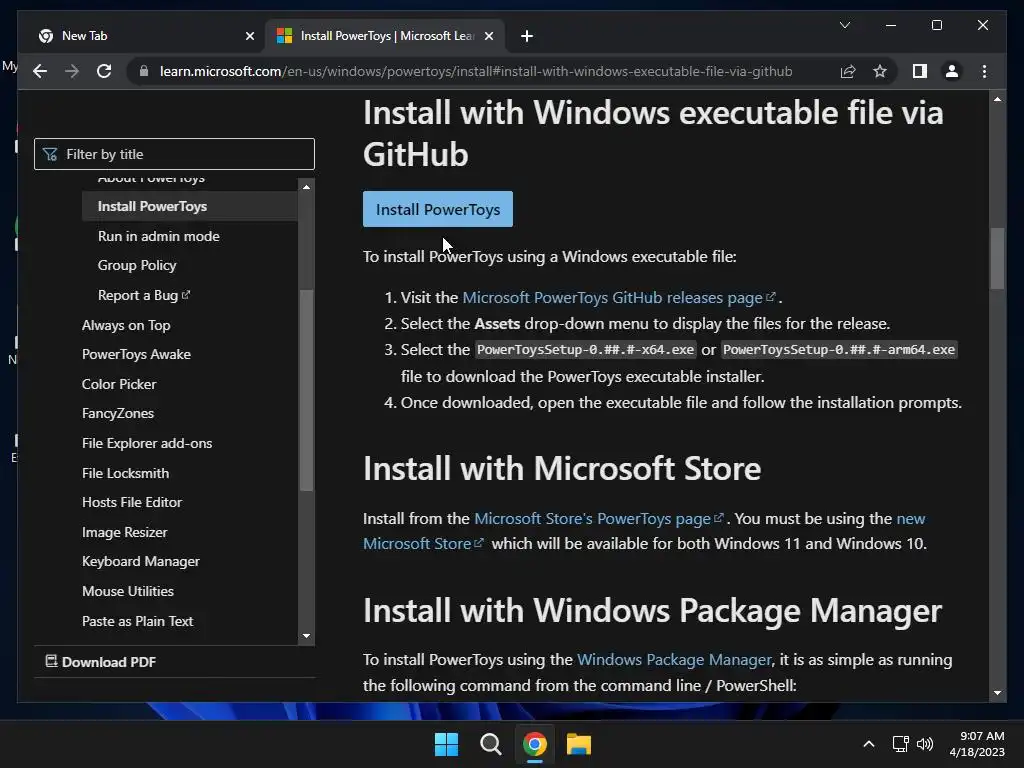
Task: Go back using the browser back arrow
Action: coord(40,71)
